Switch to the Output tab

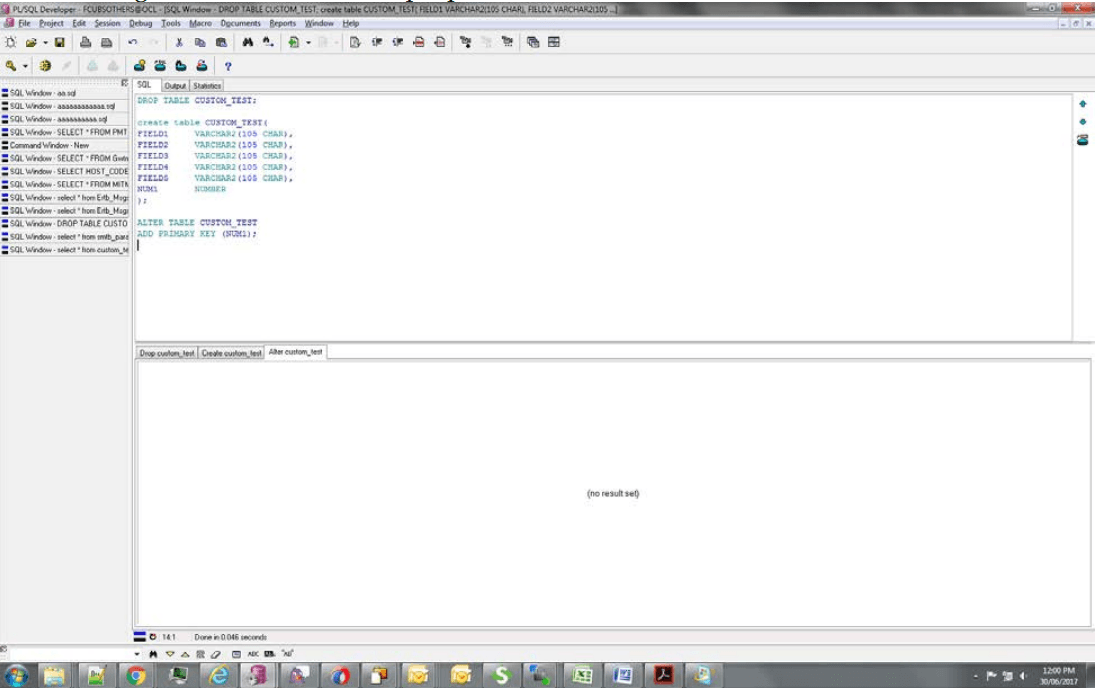(x=175, y=86)
